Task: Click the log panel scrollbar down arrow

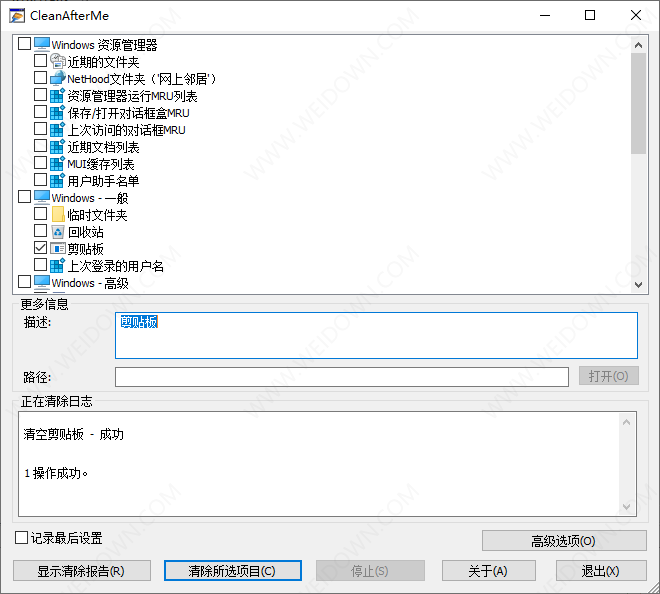Action: 626,507
